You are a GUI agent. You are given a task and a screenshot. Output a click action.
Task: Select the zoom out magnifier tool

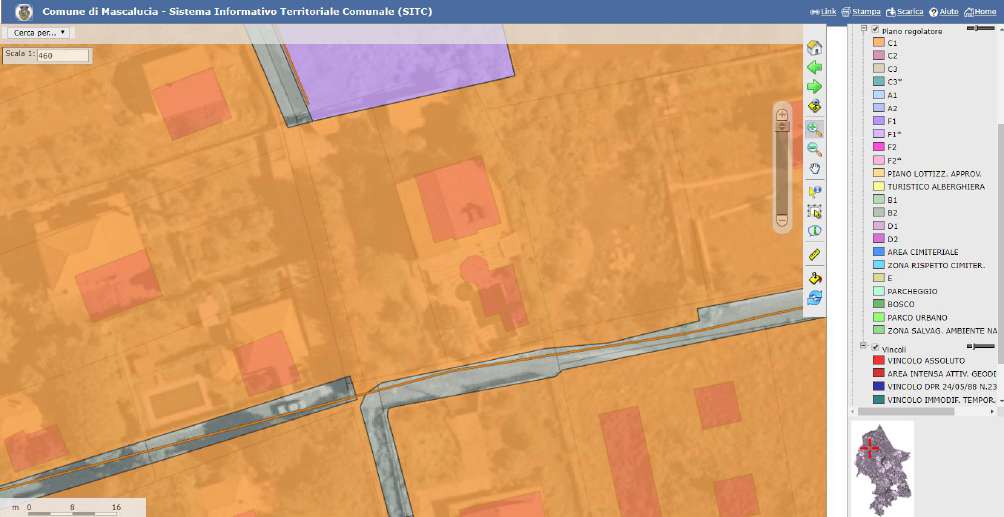[x=814, y=149]
